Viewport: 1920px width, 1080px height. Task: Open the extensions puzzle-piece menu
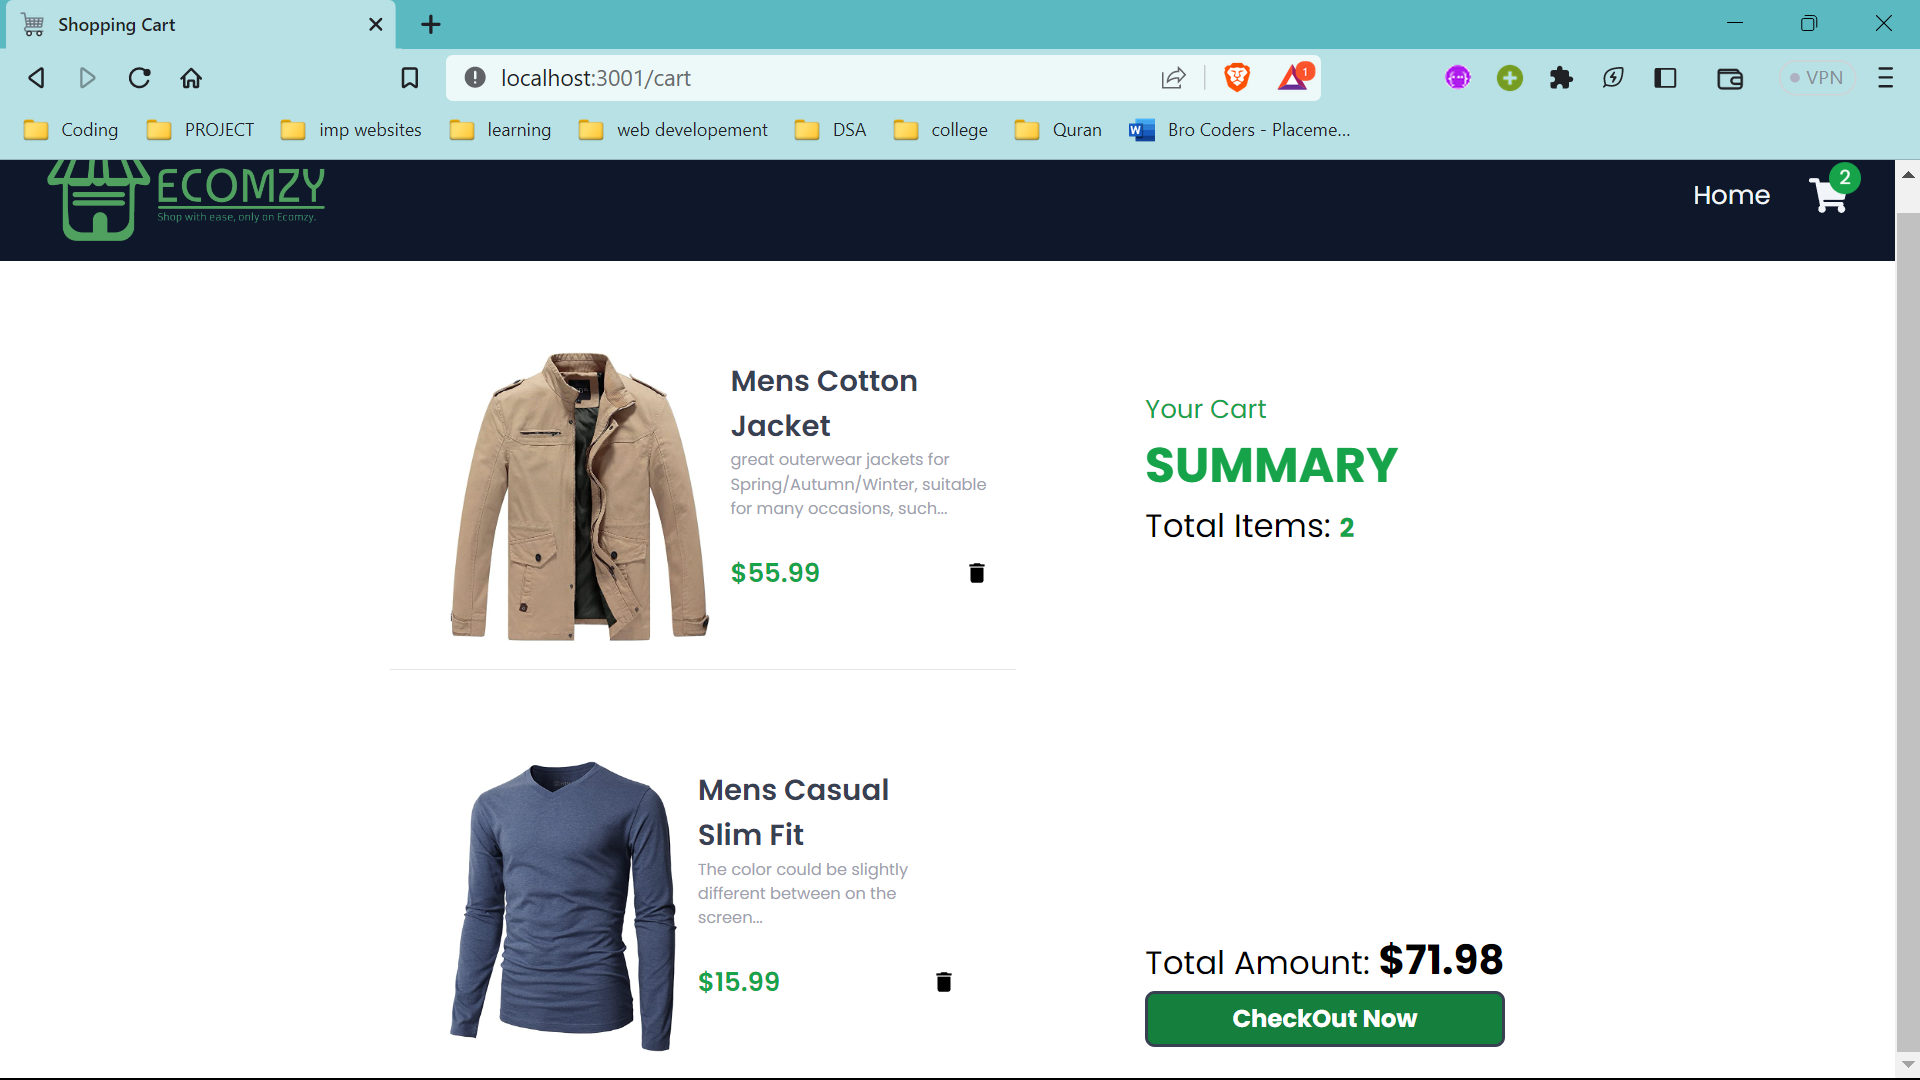click(x=1561, y=77)
